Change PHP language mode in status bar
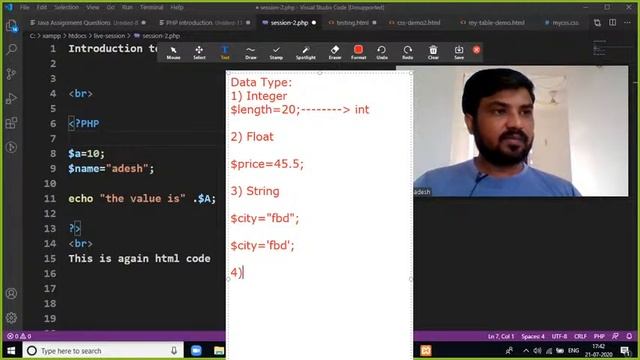 (599, 336)
